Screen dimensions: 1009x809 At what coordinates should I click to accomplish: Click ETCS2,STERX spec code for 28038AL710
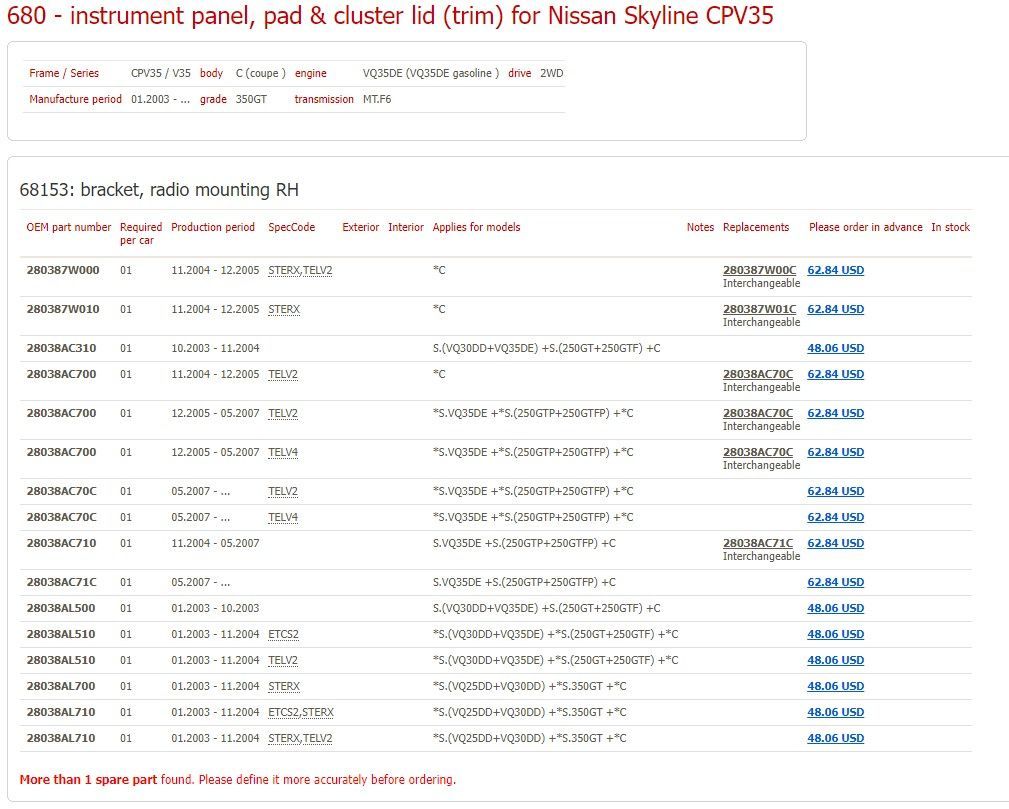coord(301,712)
